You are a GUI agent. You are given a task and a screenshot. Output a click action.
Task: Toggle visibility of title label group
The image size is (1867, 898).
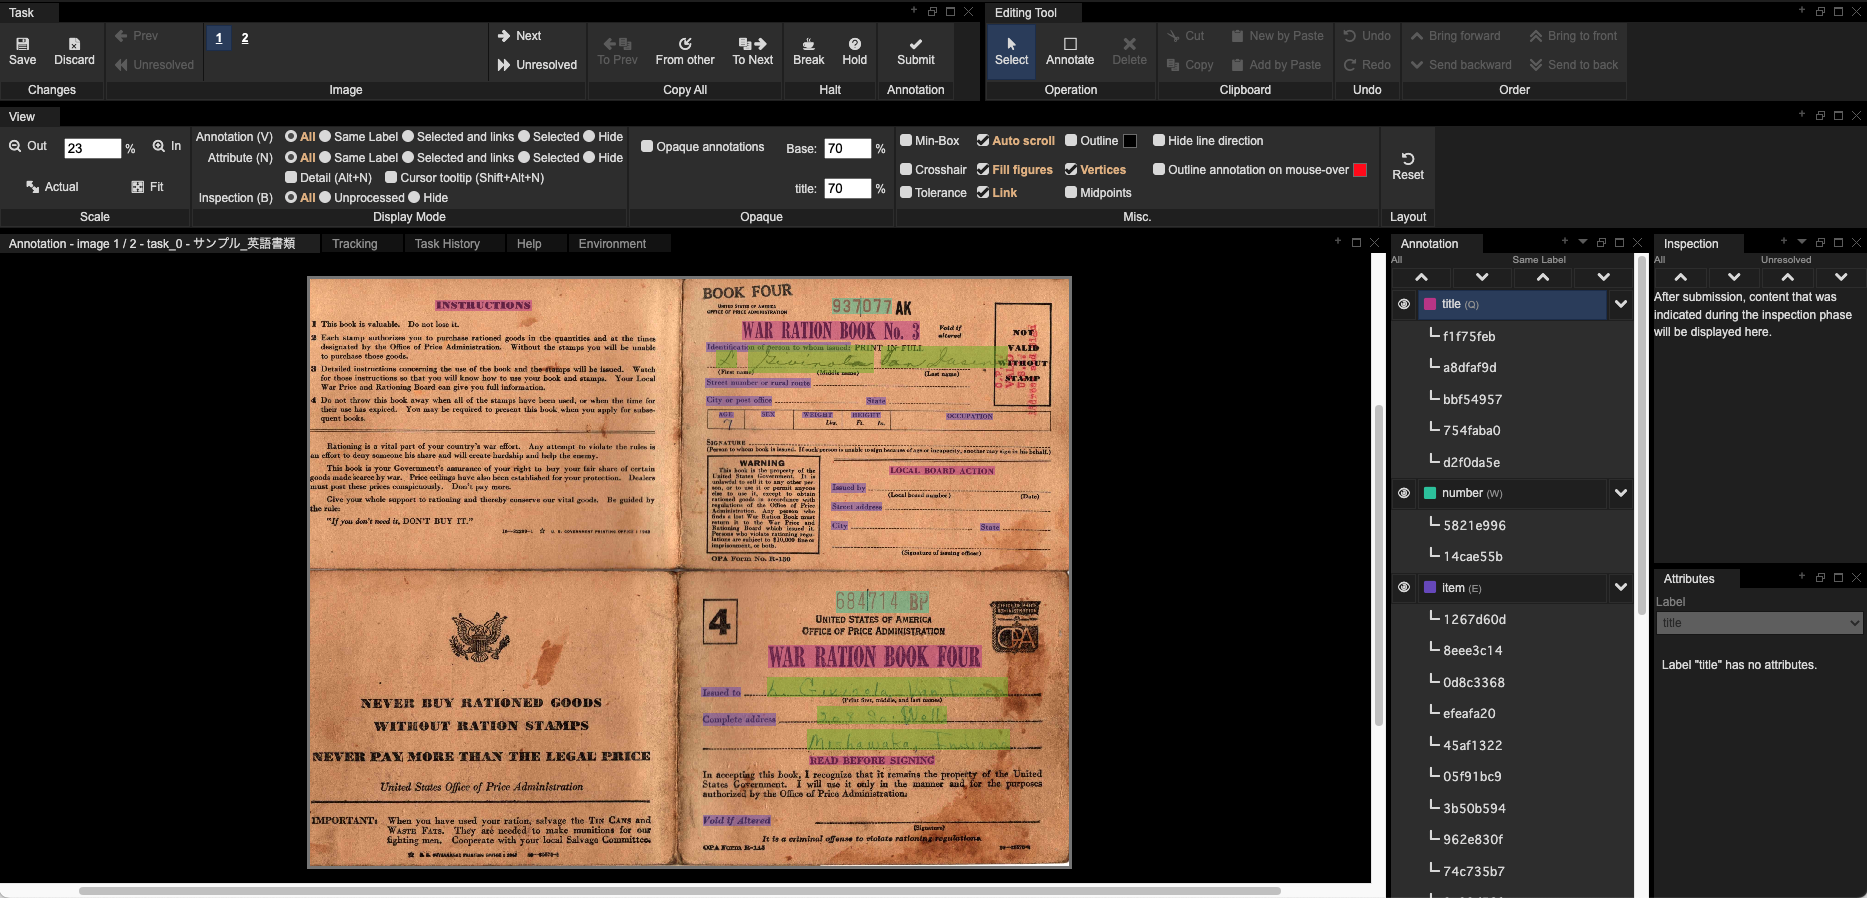point(1404,304)
